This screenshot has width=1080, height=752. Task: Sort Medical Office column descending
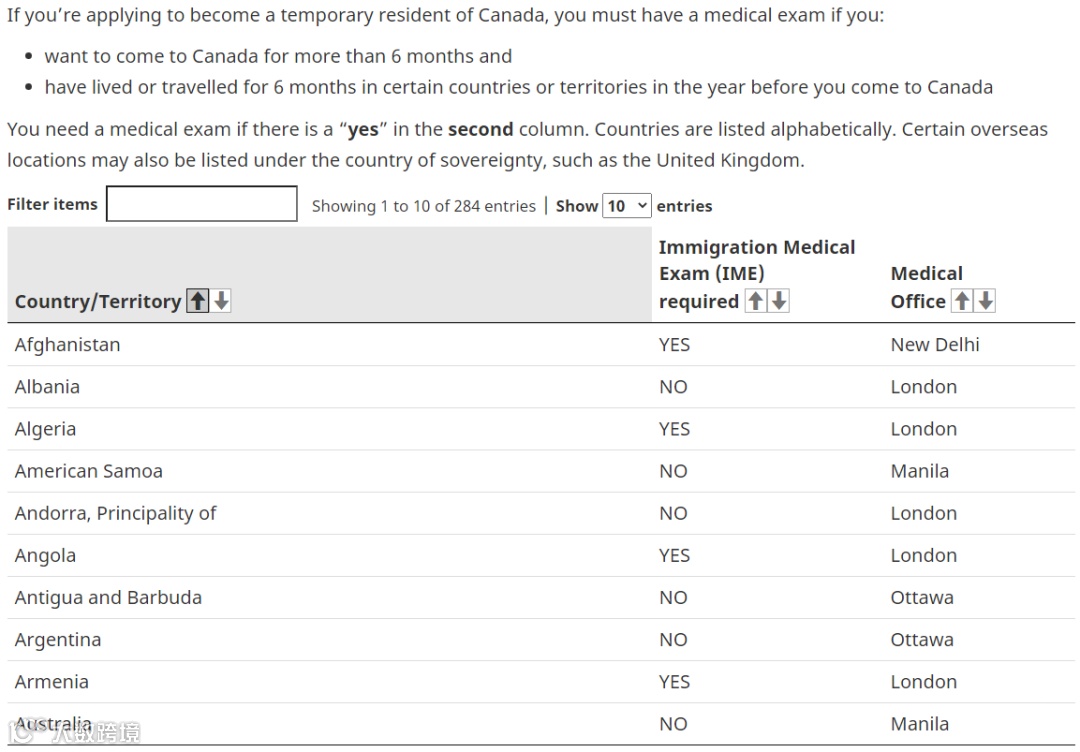pyautogui.click(x=985, y=301)
